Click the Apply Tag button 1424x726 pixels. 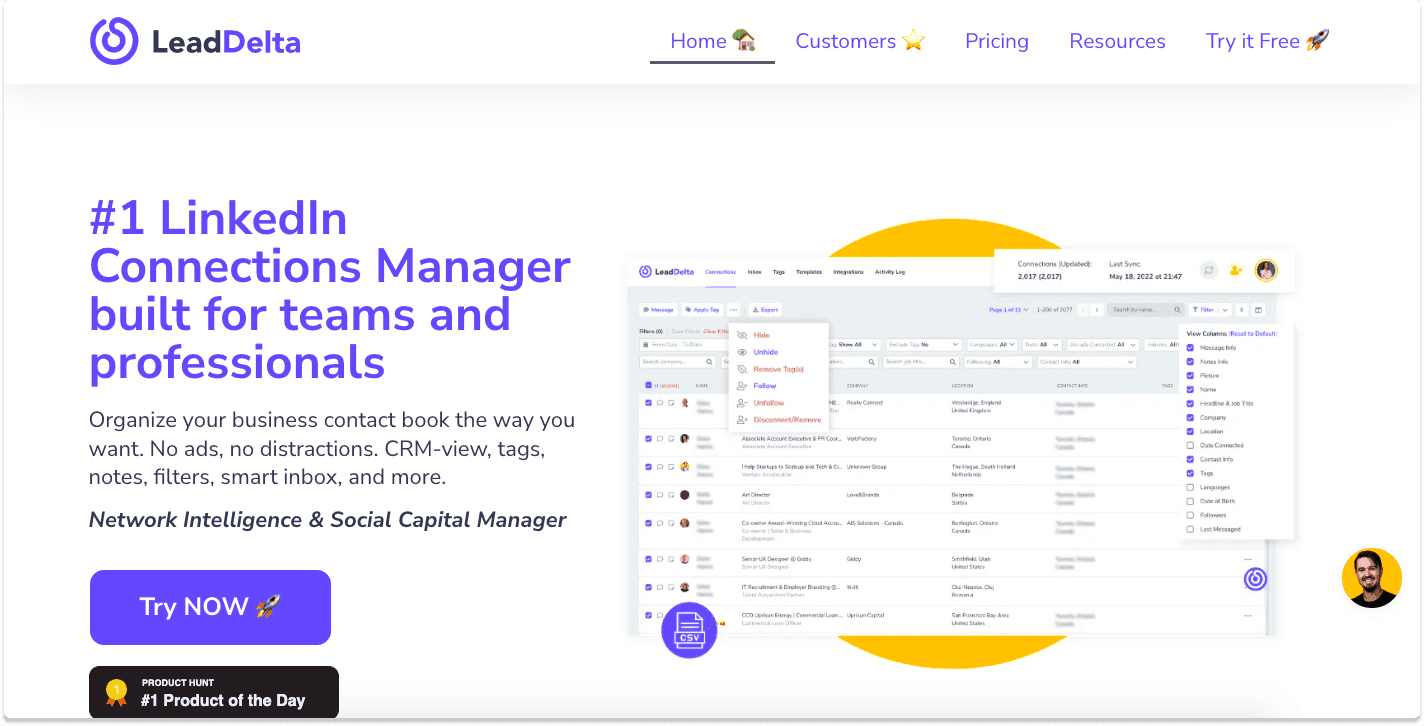(x=702, y=310)
